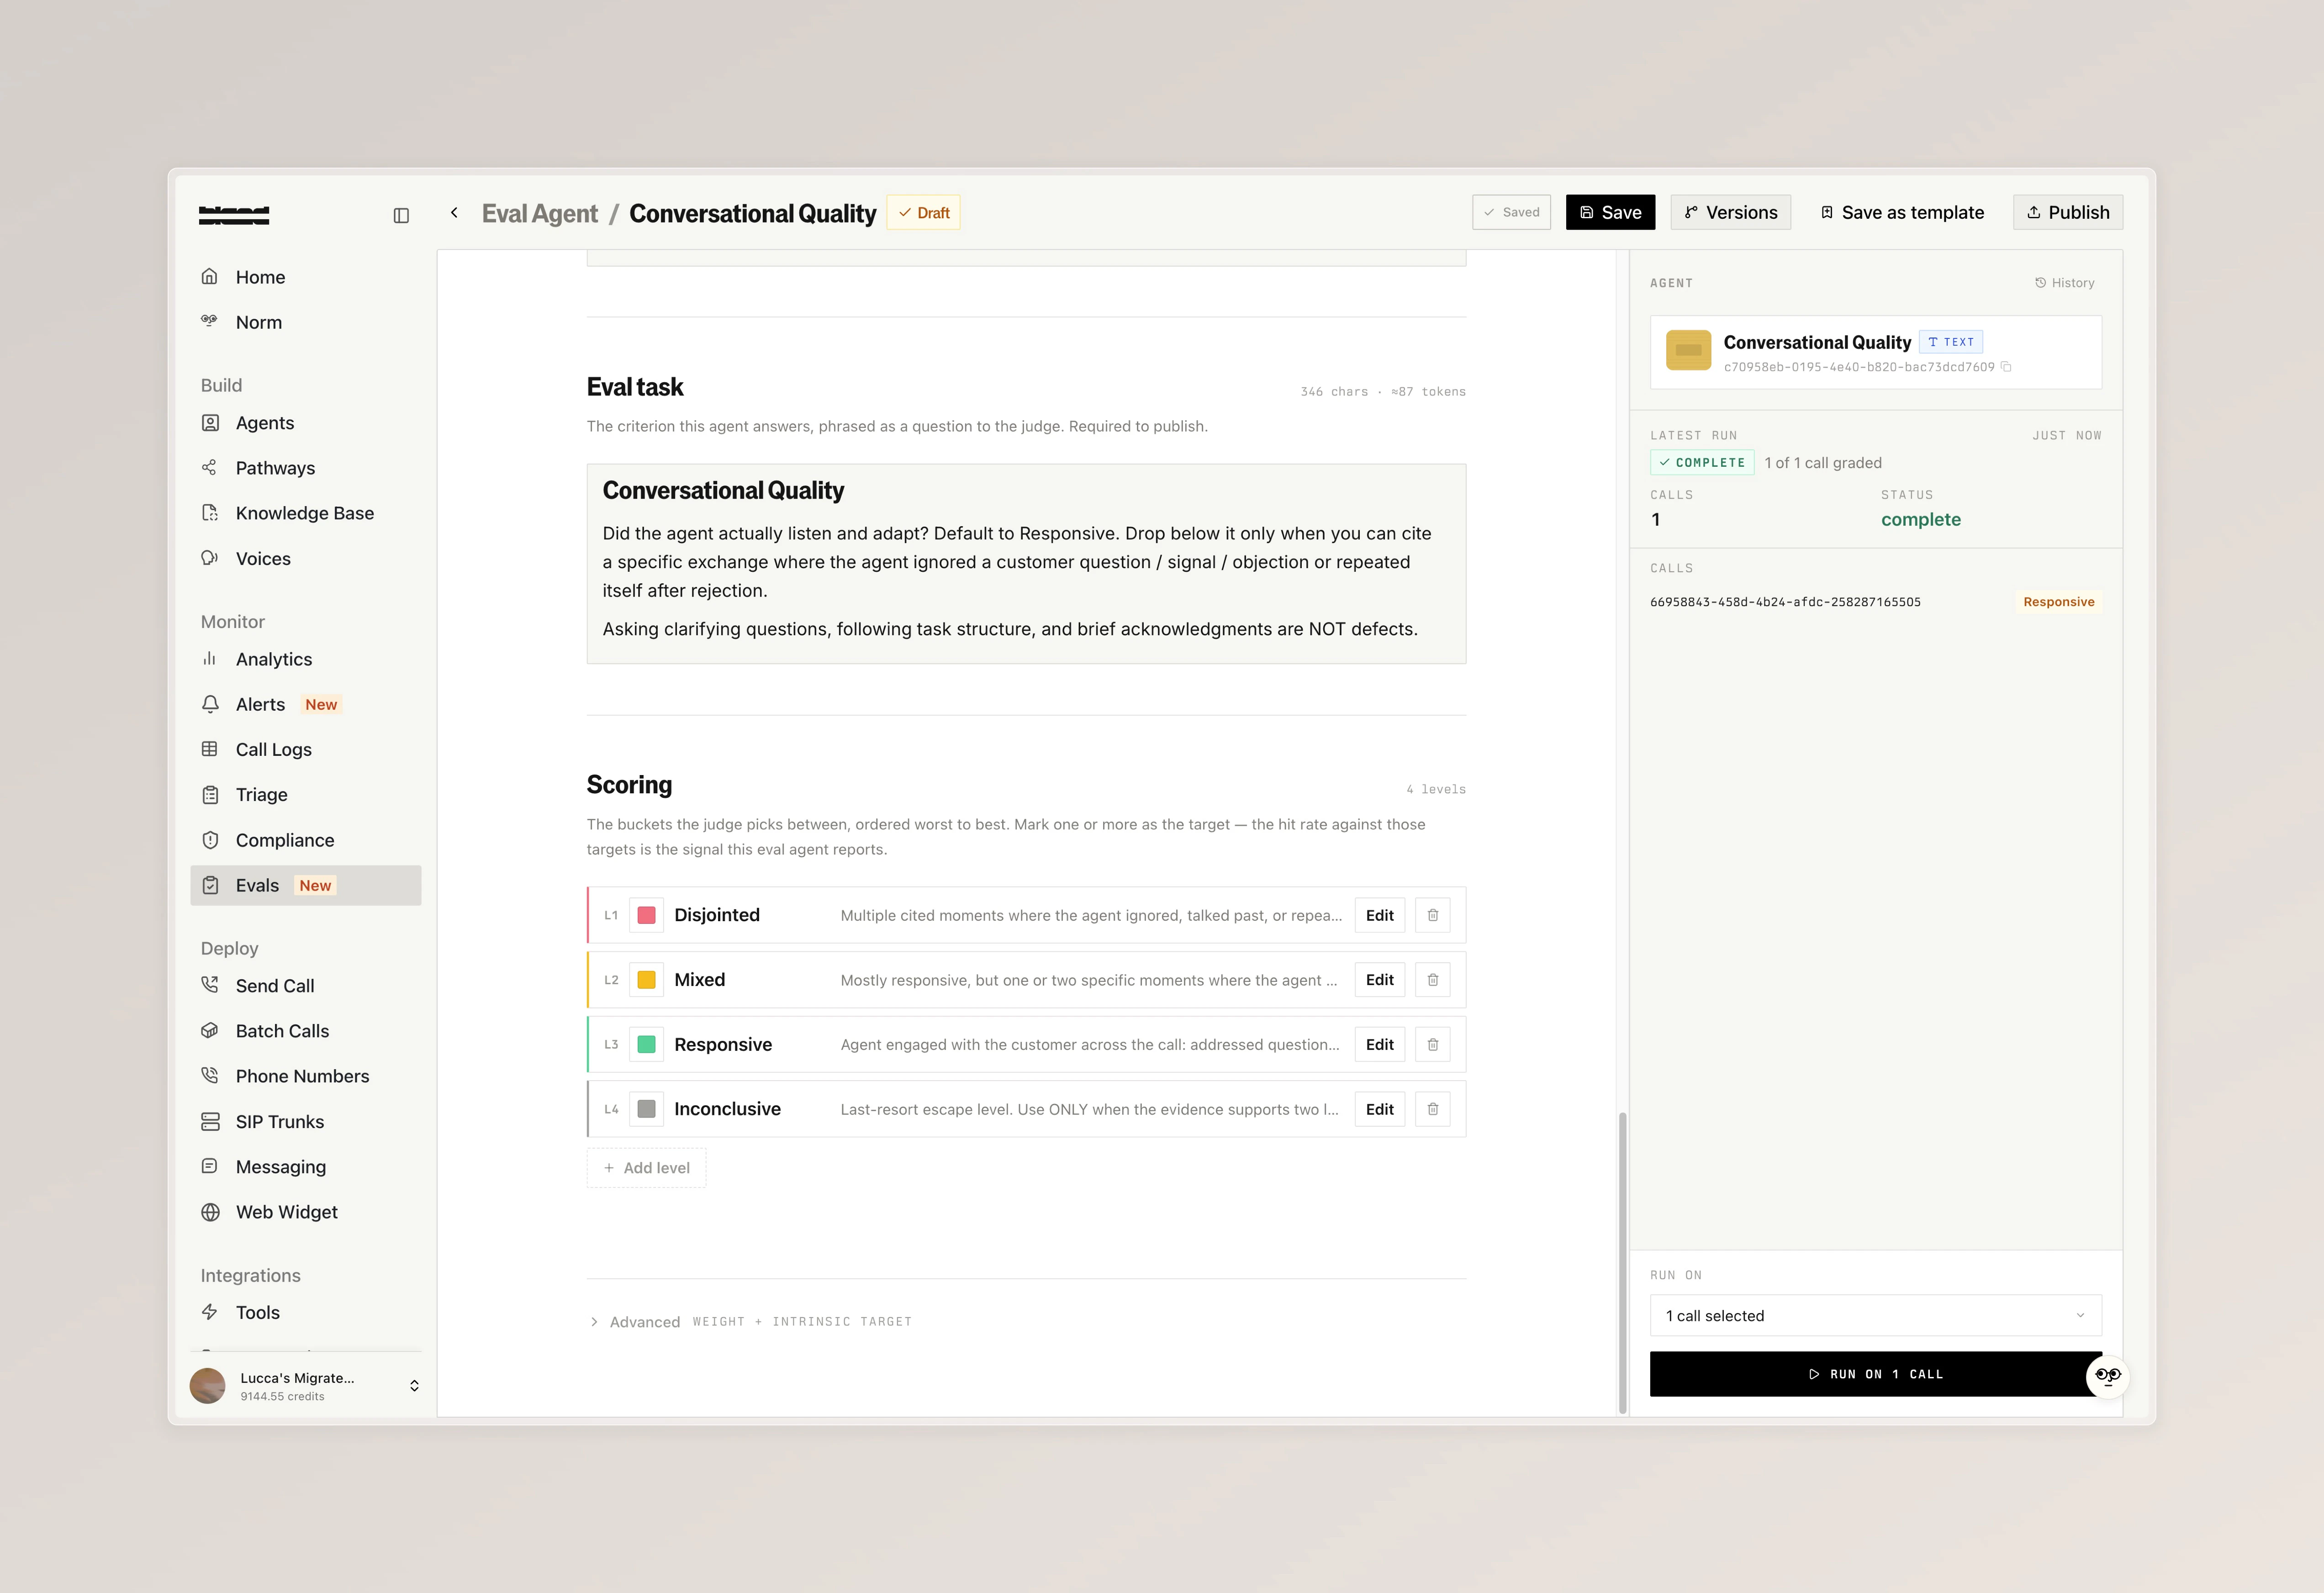Open Knowledge Base
This screenshot has height=1593, width=2324.
point(305,513)
